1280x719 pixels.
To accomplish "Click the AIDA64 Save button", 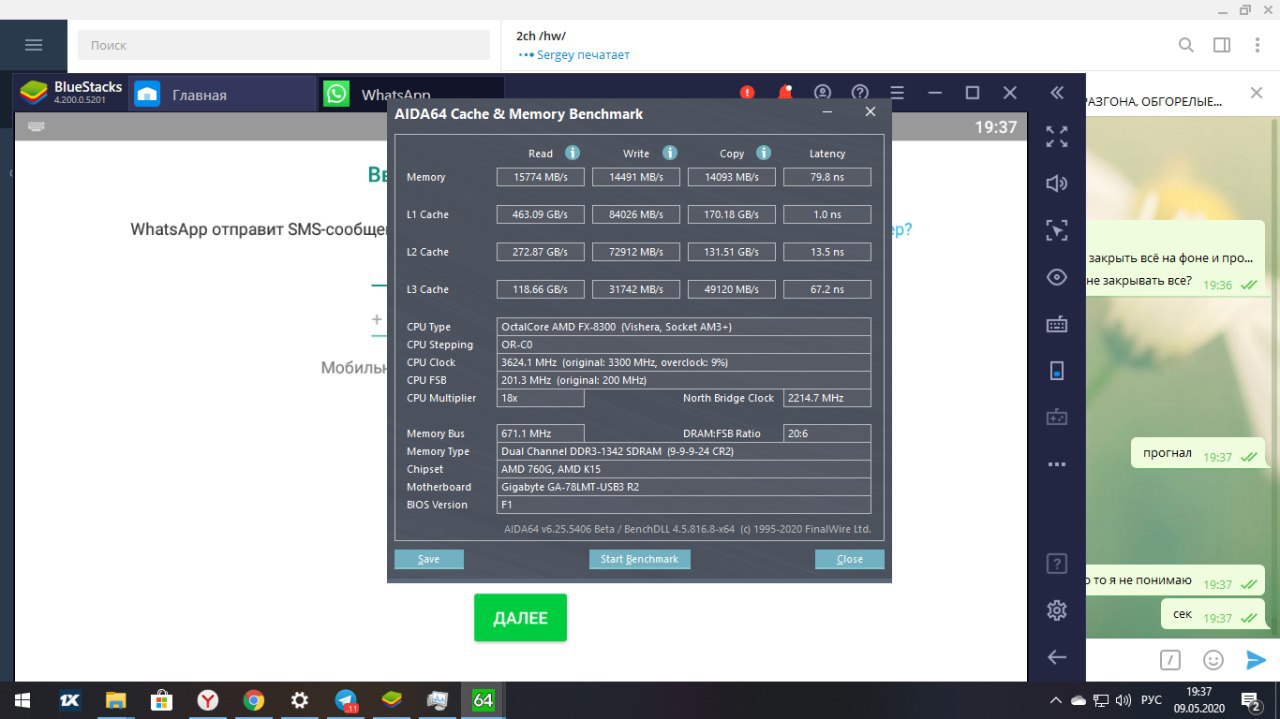I will [429, 559].
